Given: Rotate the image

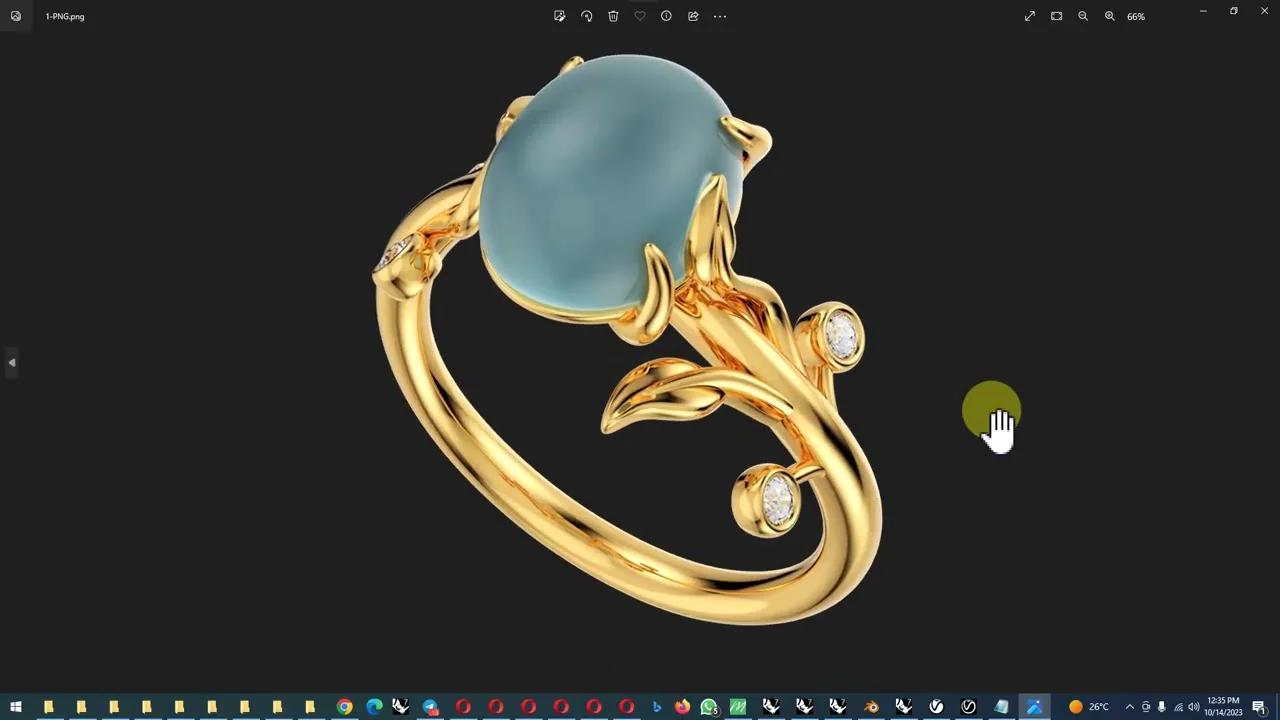Looking at the screenshot, I should [587, 16].
